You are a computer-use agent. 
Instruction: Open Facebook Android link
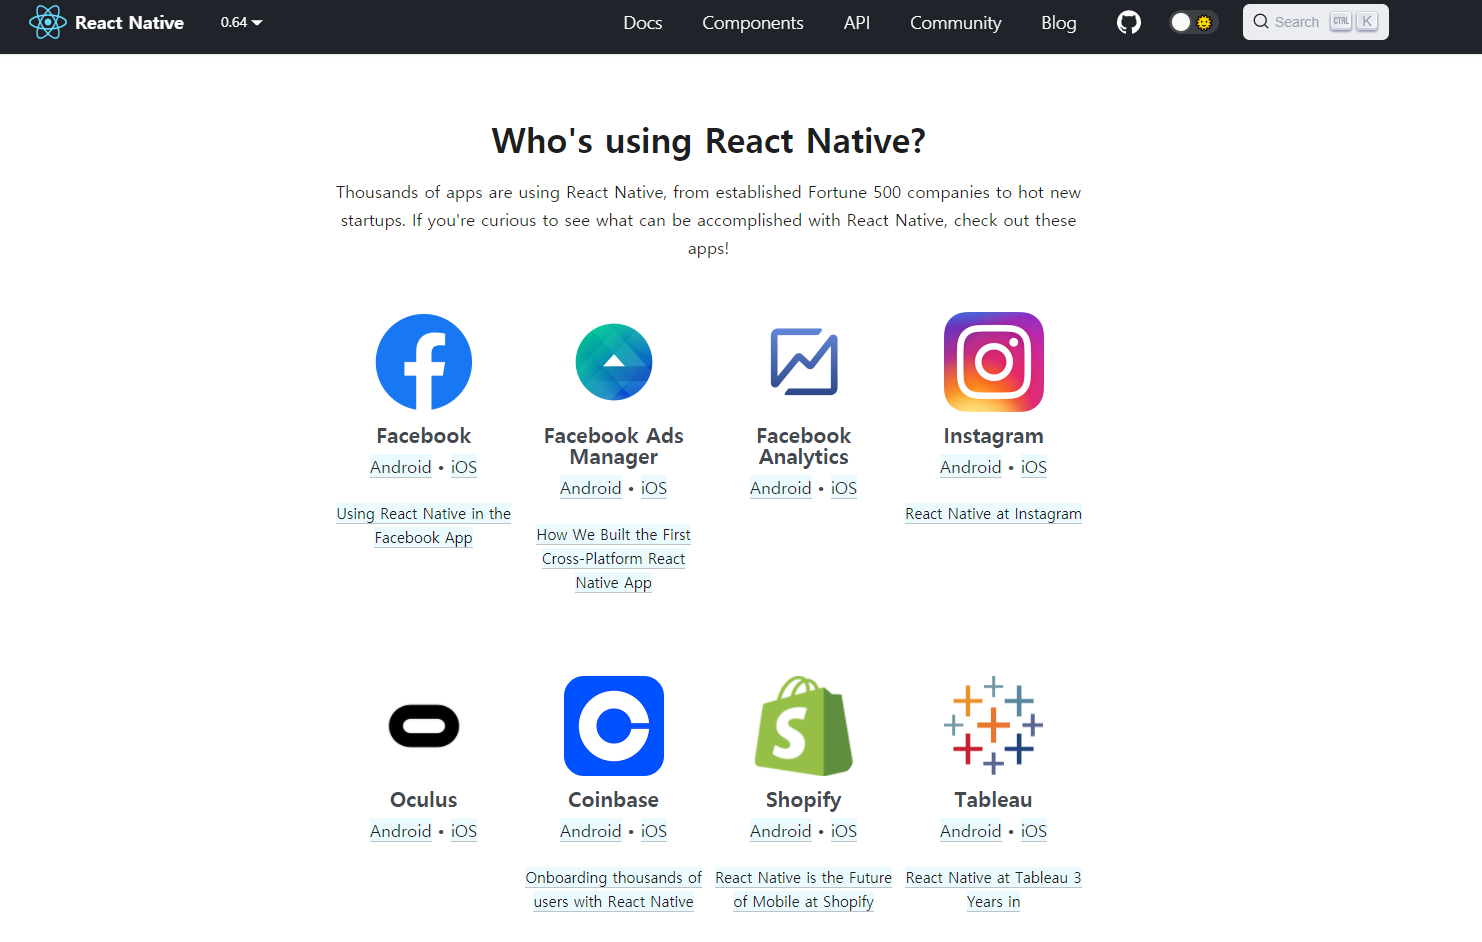point(401,467)
